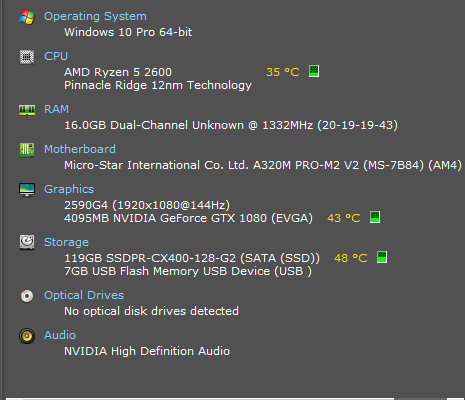Click the green CPU temperature indicator icon
This screenshot has height=400, width=465.
coord(314,71)
